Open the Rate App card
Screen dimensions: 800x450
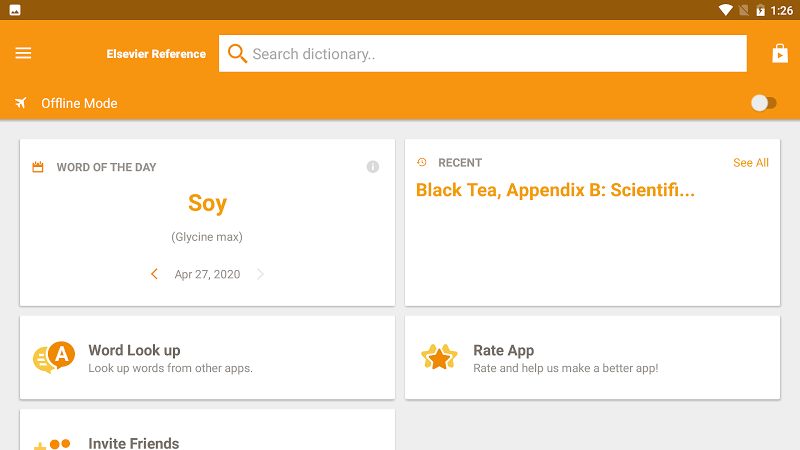tap(592, 358)
